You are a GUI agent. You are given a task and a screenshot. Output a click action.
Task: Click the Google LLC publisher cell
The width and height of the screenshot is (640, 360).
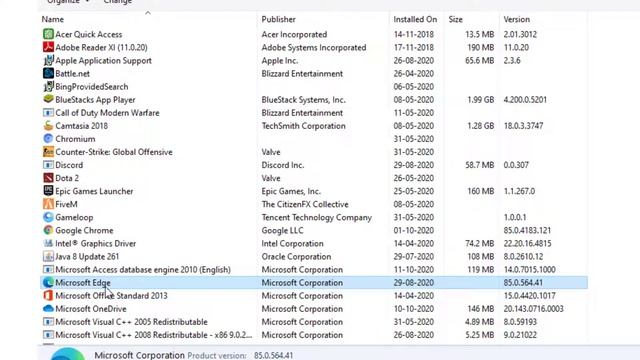pos(282,230)
